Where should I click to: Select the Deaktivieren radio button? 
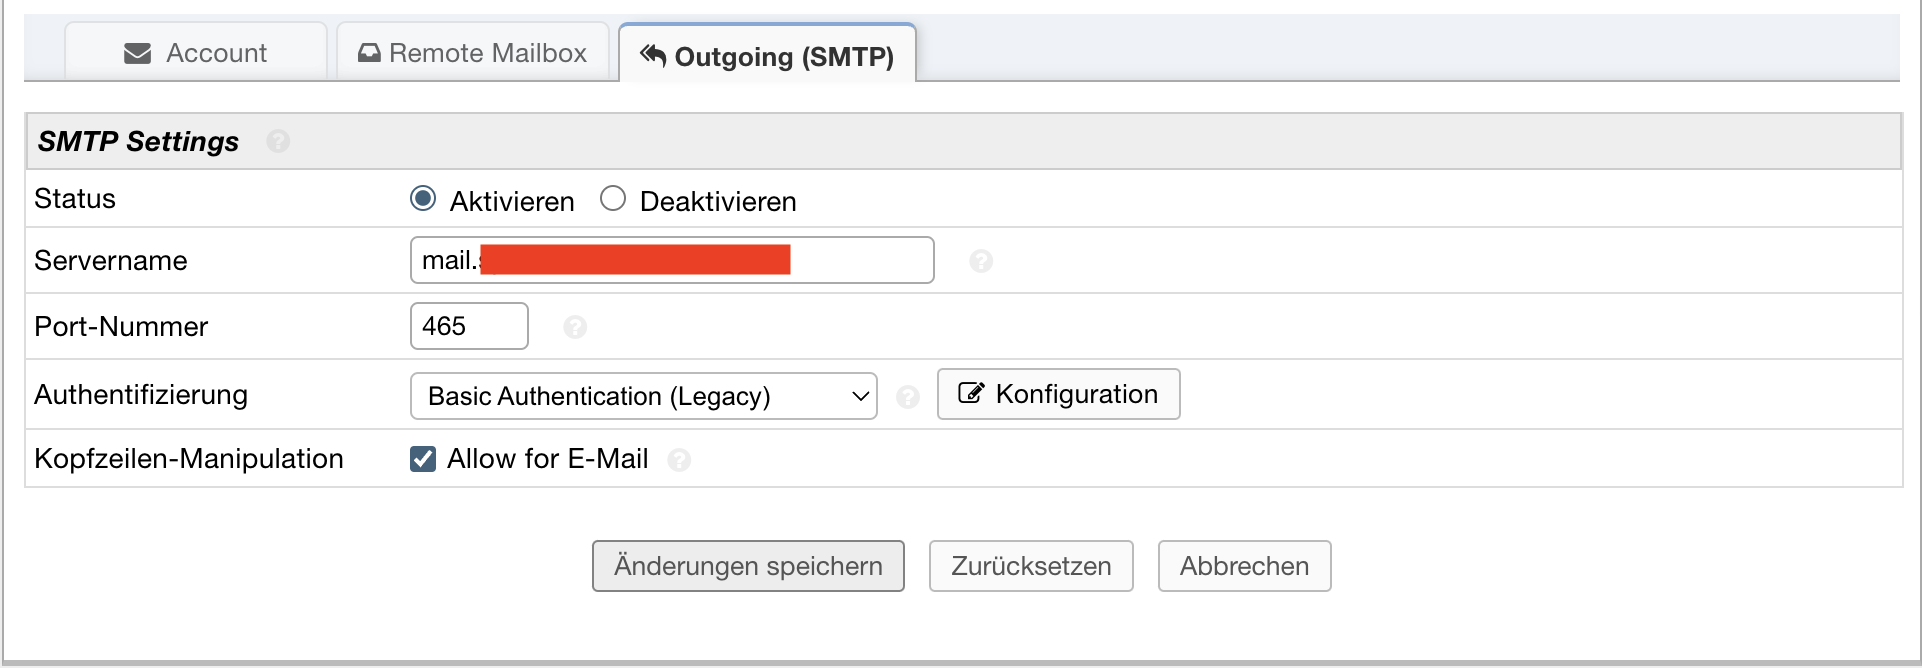(x=613, y=199)
